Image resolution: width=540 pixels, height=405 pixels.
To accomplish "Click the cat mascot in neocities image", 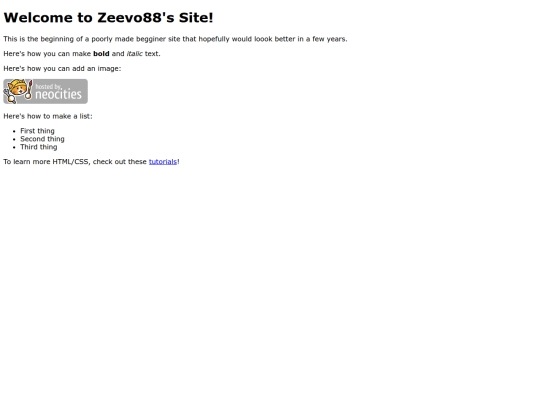I will (x=18, y=91).
